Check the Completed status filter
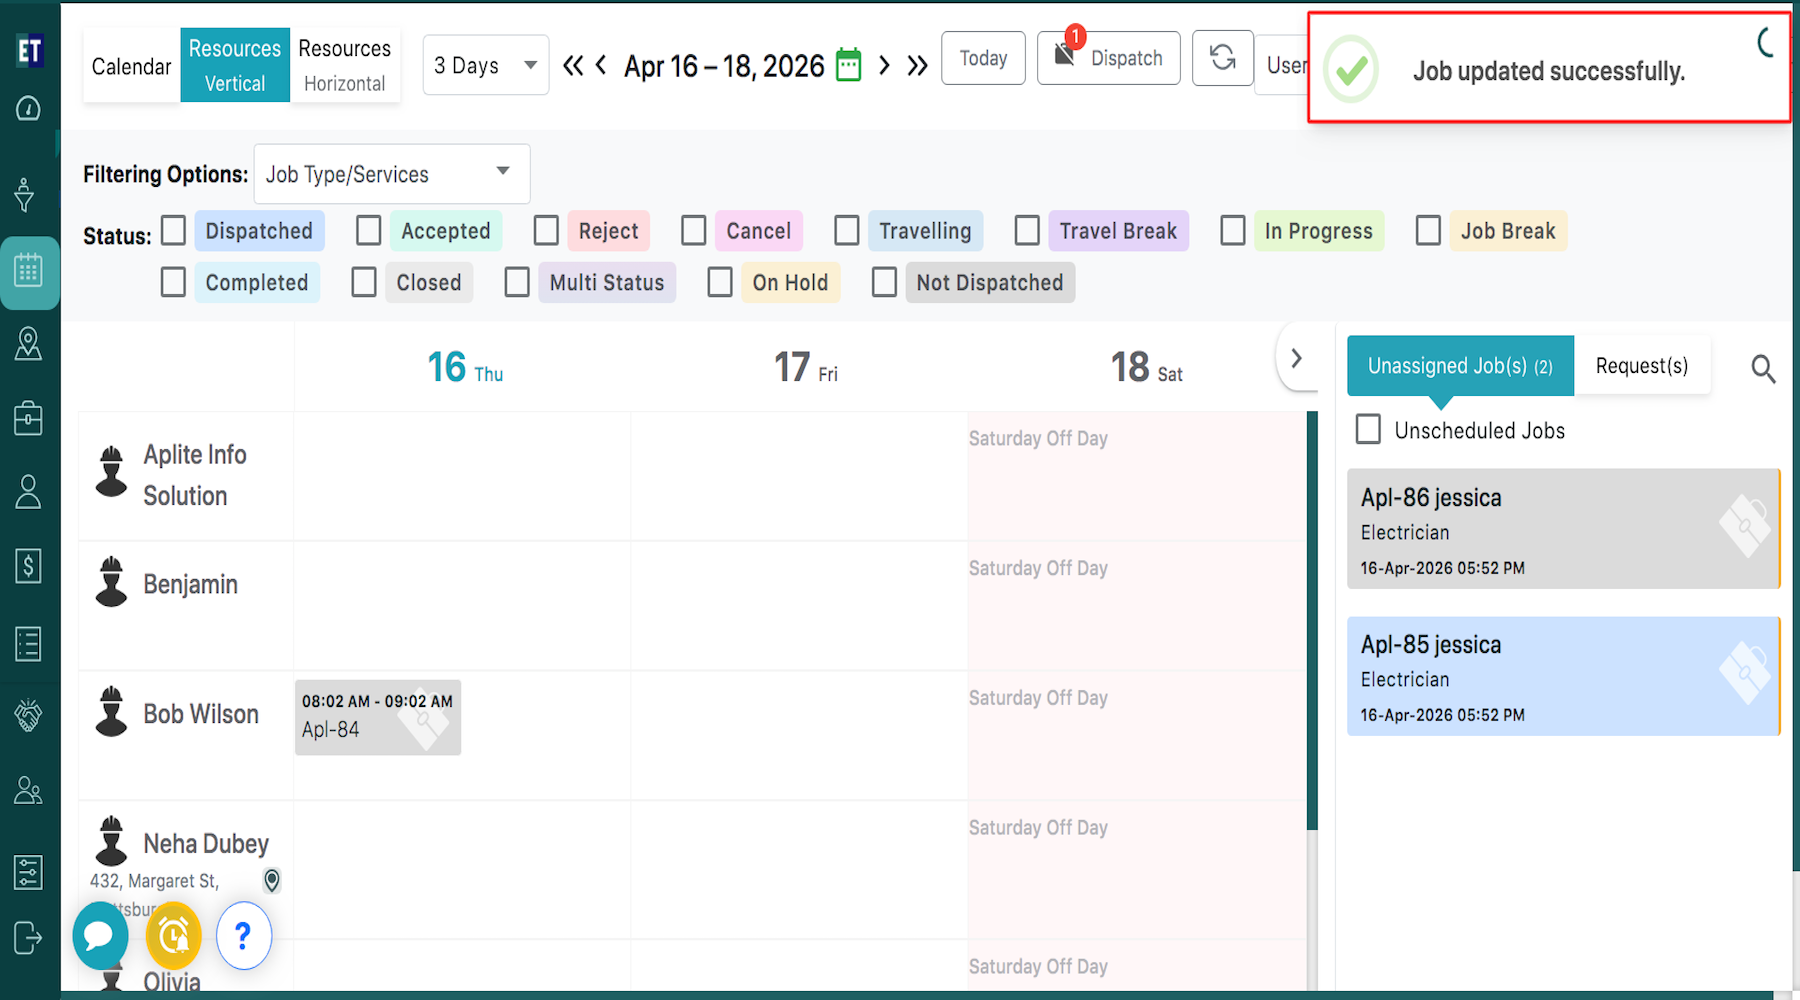1800x1000 pixels. click(x=174, y=283)
